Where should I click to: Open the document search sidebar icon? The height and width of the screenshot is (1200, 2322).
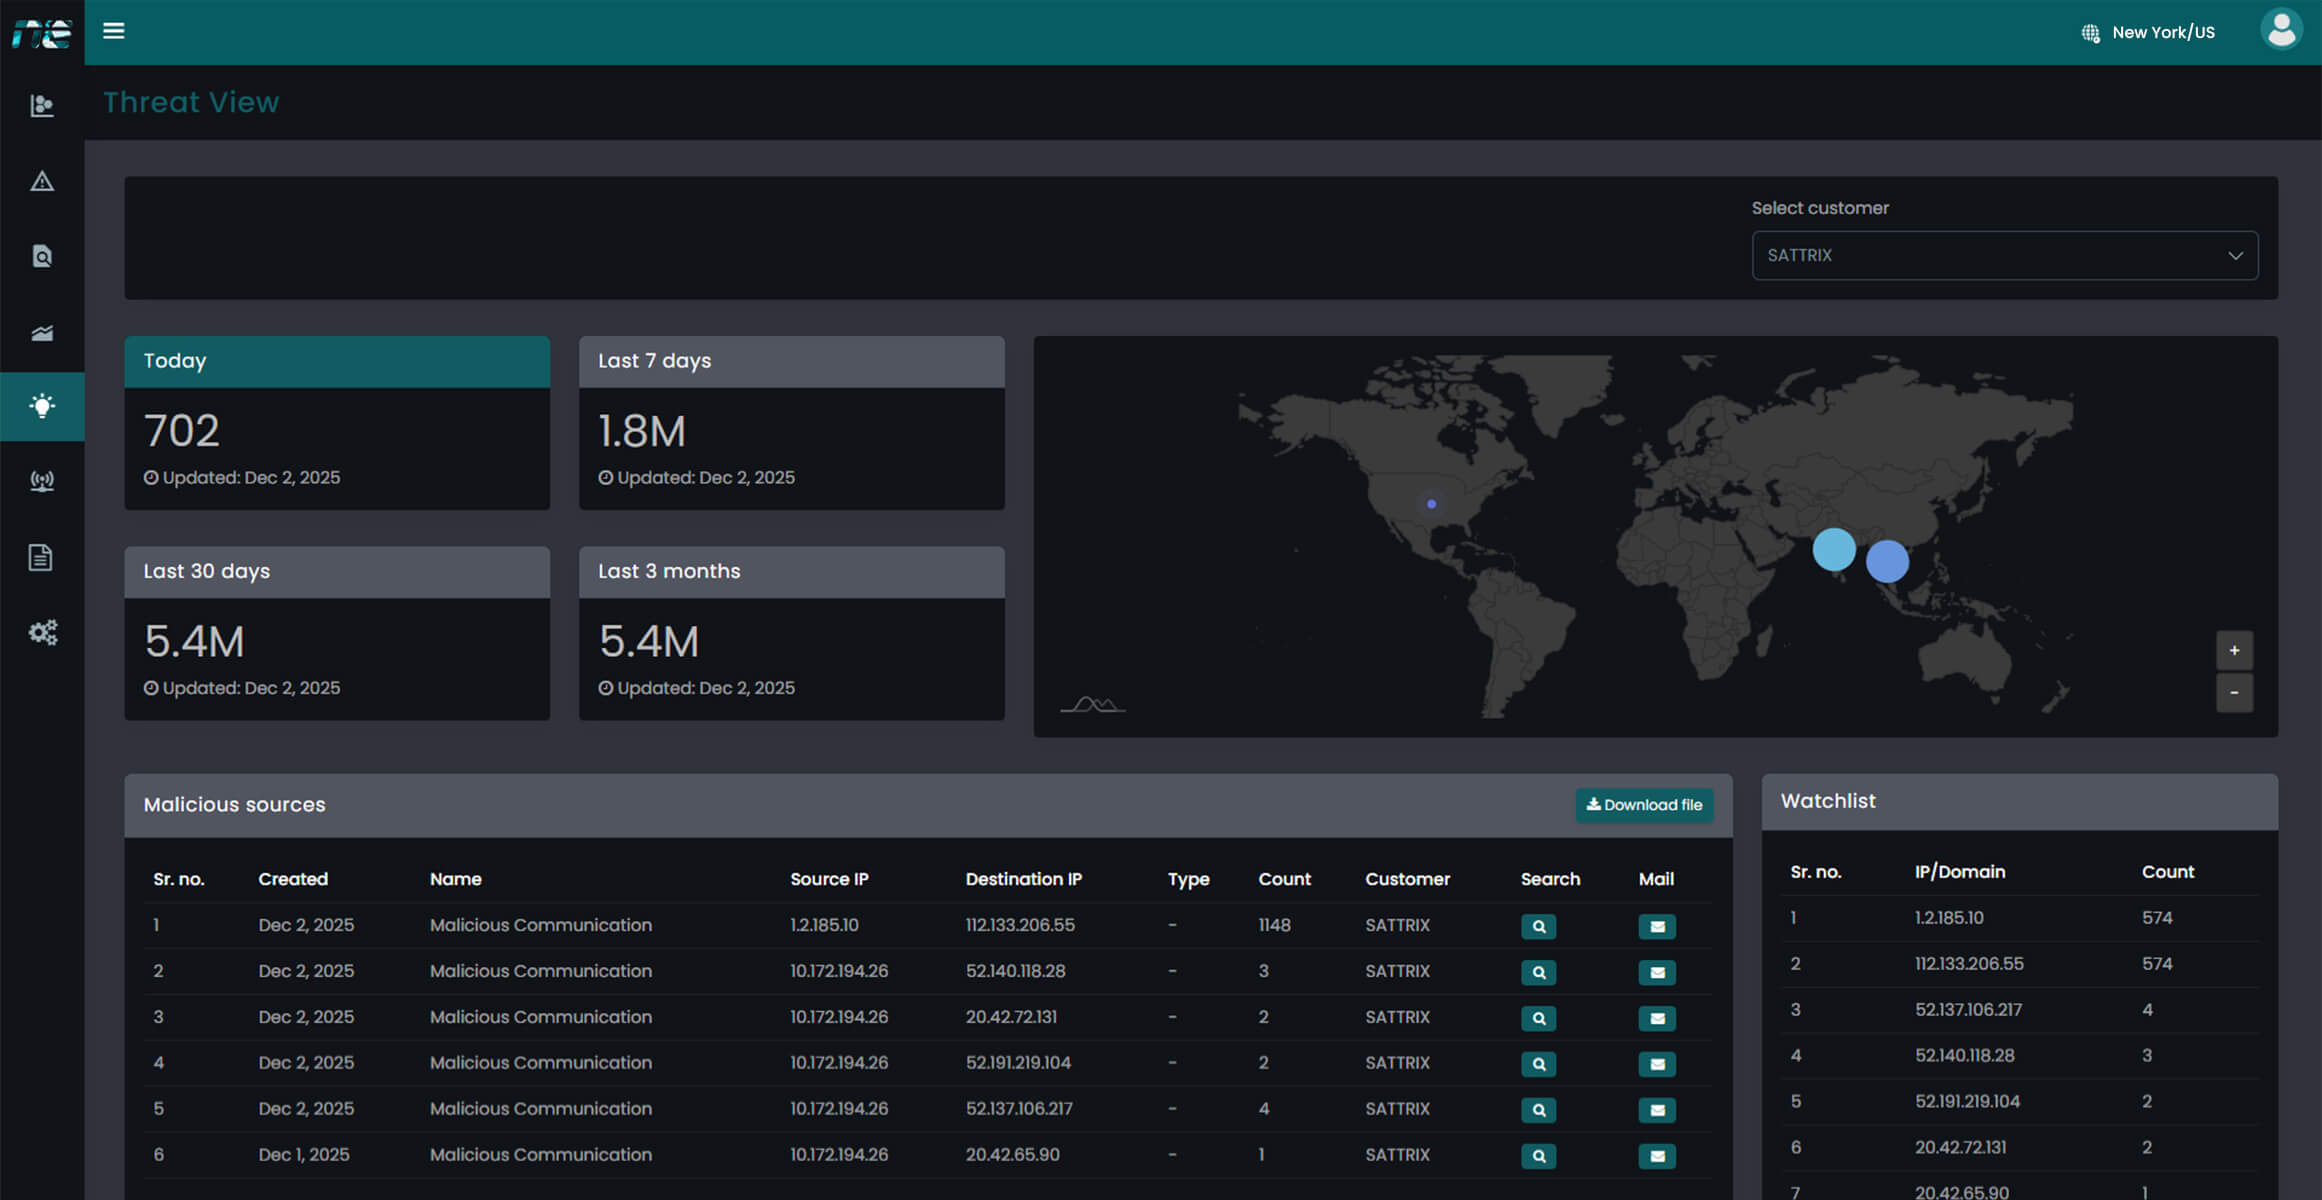click(42, 257)
